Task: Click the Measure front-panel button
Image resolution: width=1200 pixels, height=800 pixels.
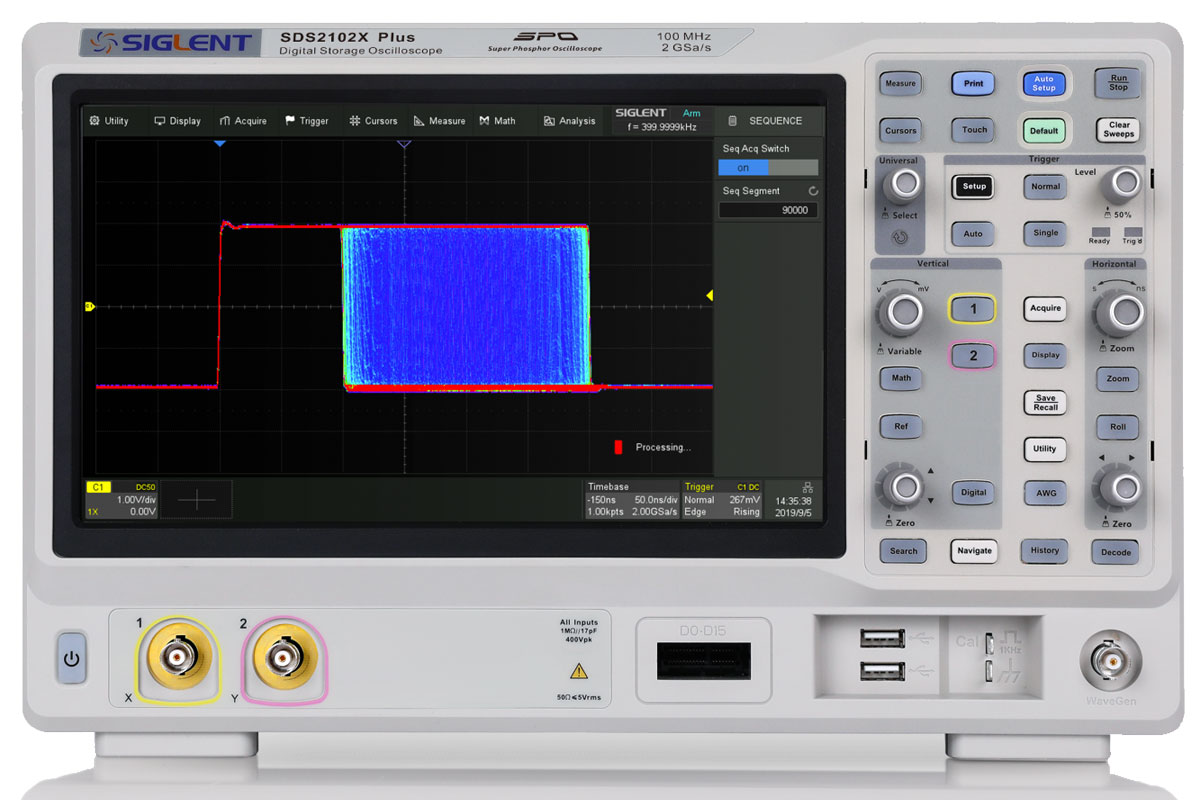Action: (900, 84)
